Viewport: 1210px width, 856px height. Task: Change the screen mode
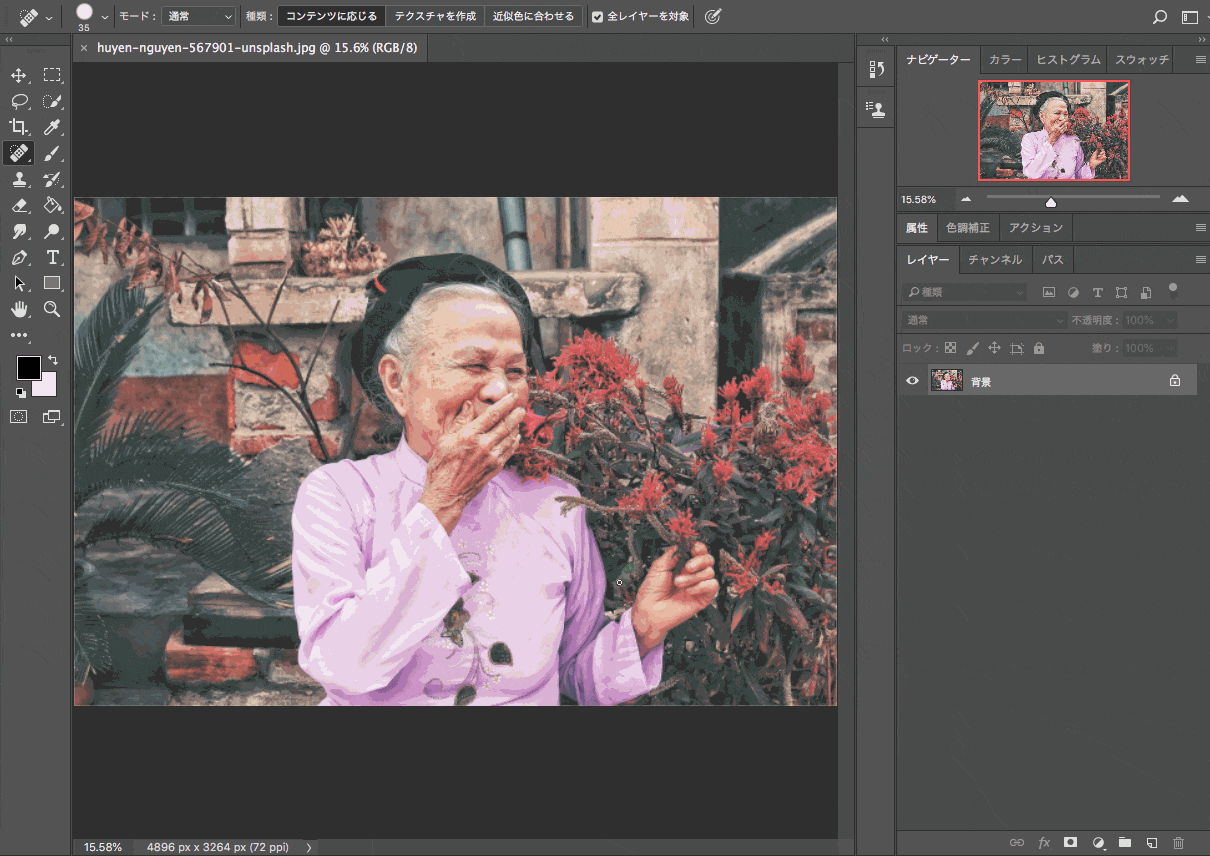click(52, 417)
